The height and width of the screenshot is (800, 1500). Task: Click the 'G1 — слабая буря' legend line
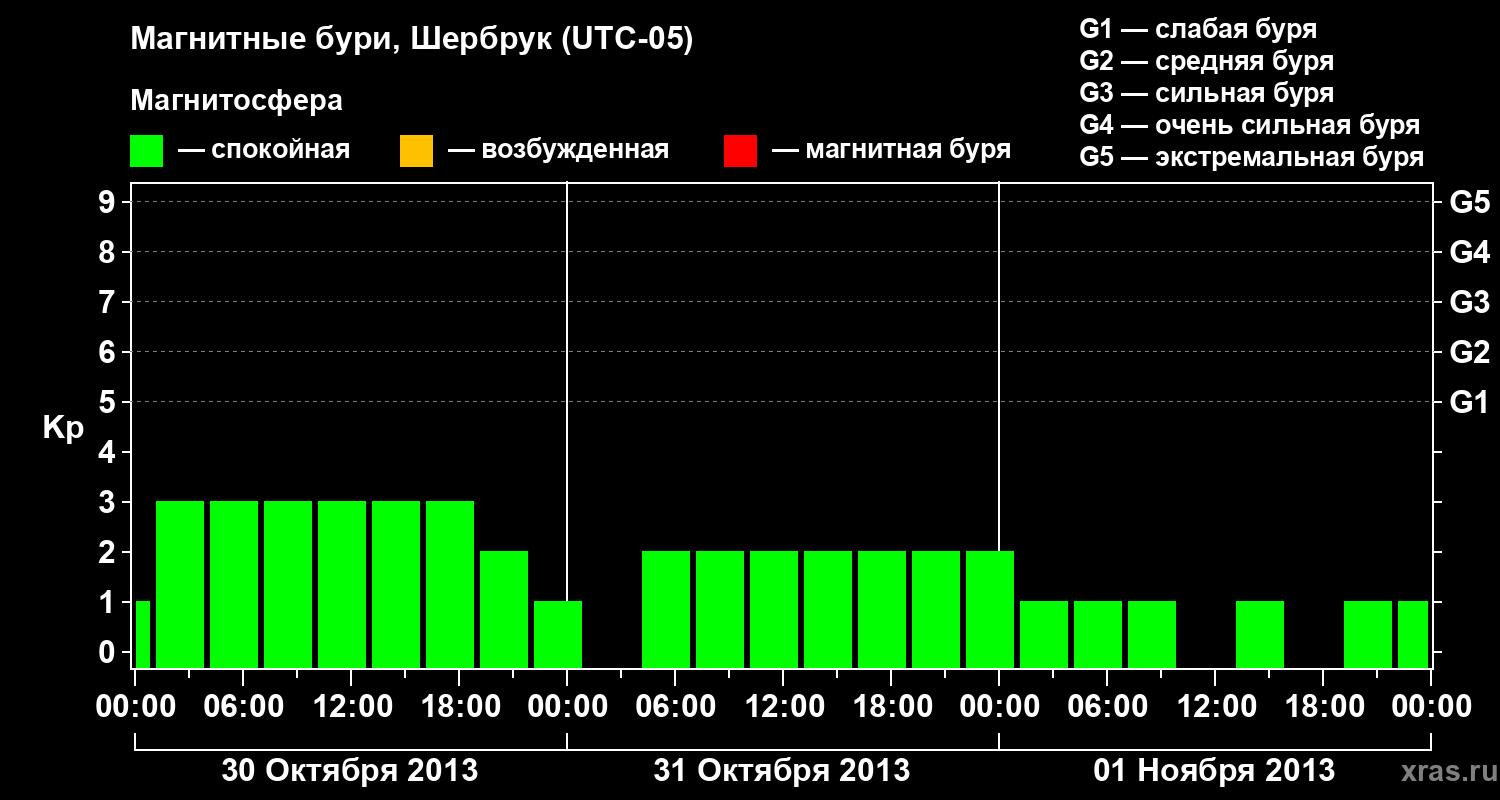1198,29
